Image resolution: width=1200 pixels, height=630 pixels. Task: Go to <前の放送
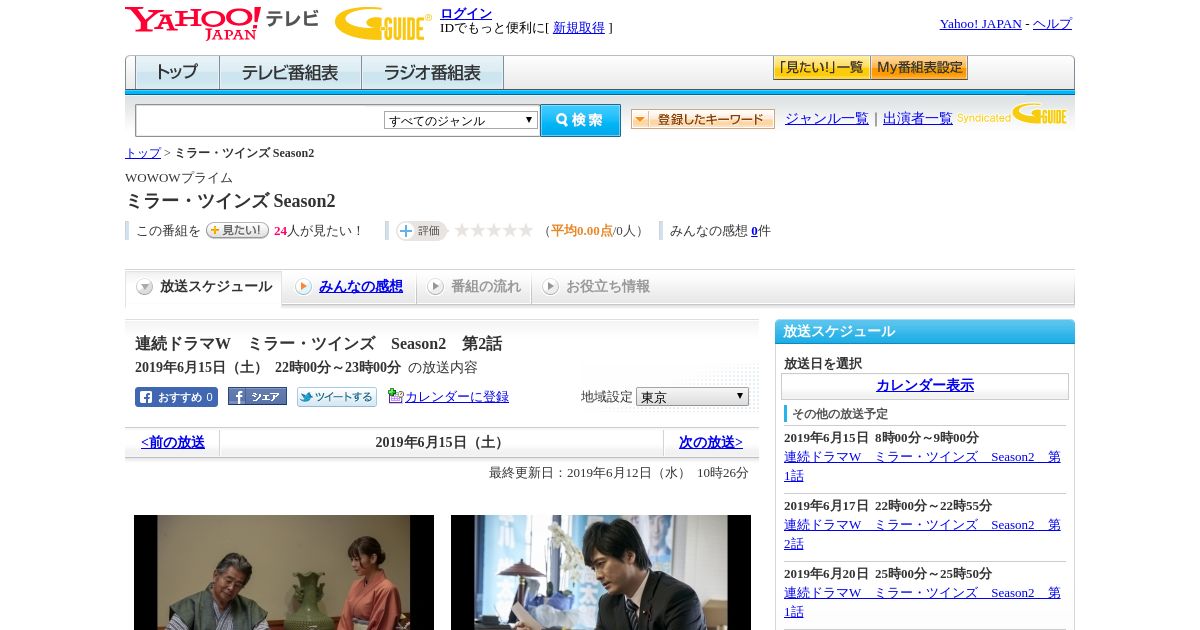point(173,442)
